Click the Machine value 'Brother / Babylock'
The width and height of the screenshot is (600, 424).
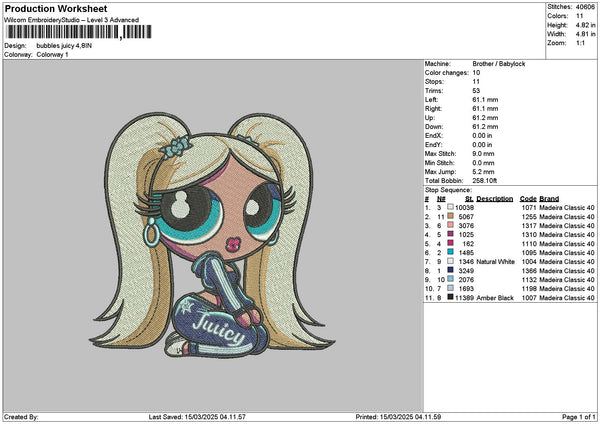(499, 64)
